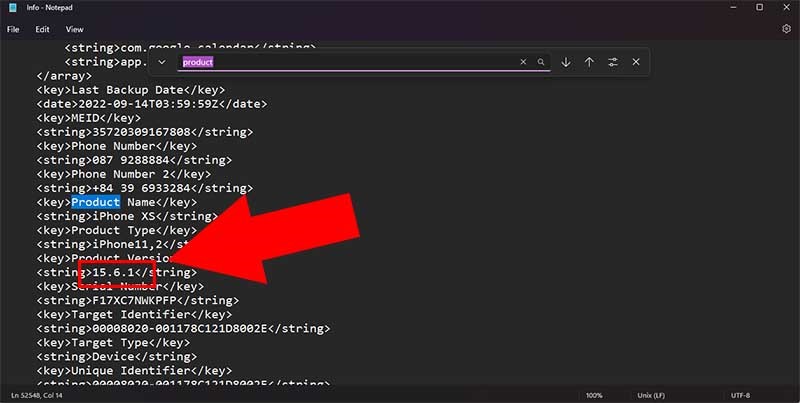Open search options sliders icon
The height and width of the screenshot is (403, 800).
(x=613, y=62)
